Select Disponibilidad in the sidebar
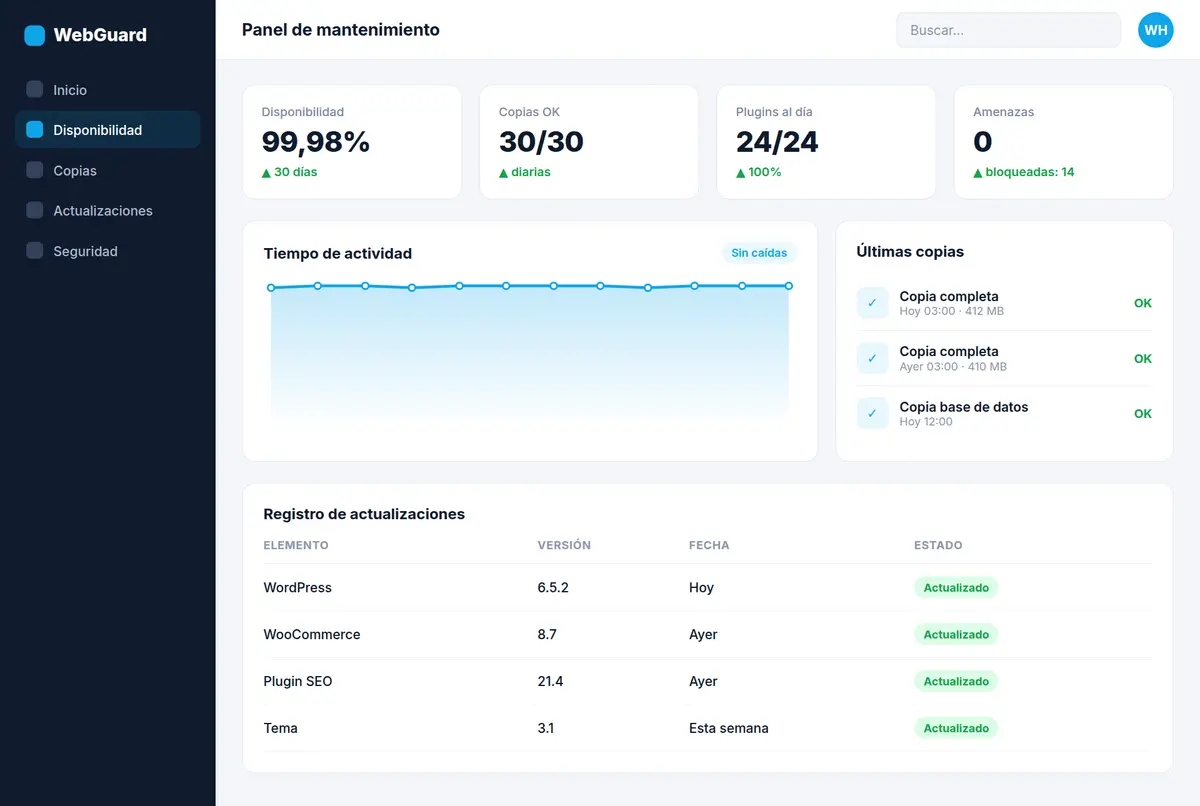1200x806 pixels. [x=108, y=130]
